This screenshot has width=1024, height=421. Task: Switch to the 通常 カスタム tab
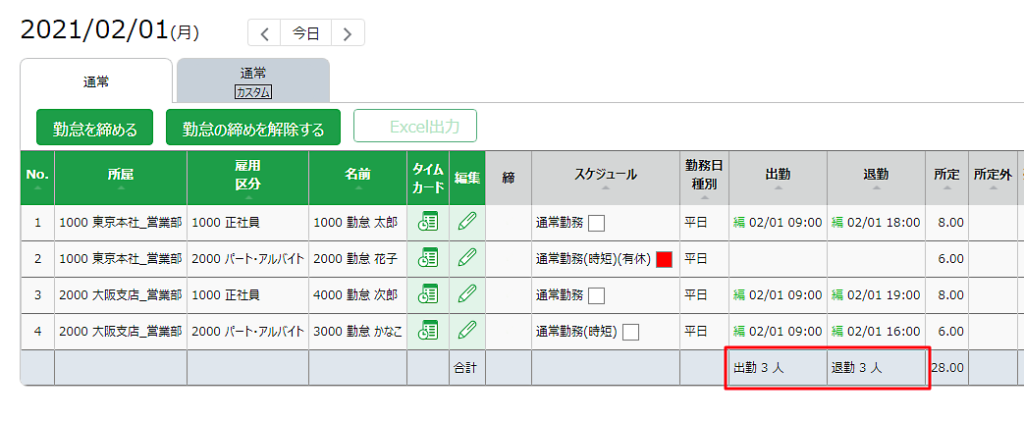[x=253, y=81]
